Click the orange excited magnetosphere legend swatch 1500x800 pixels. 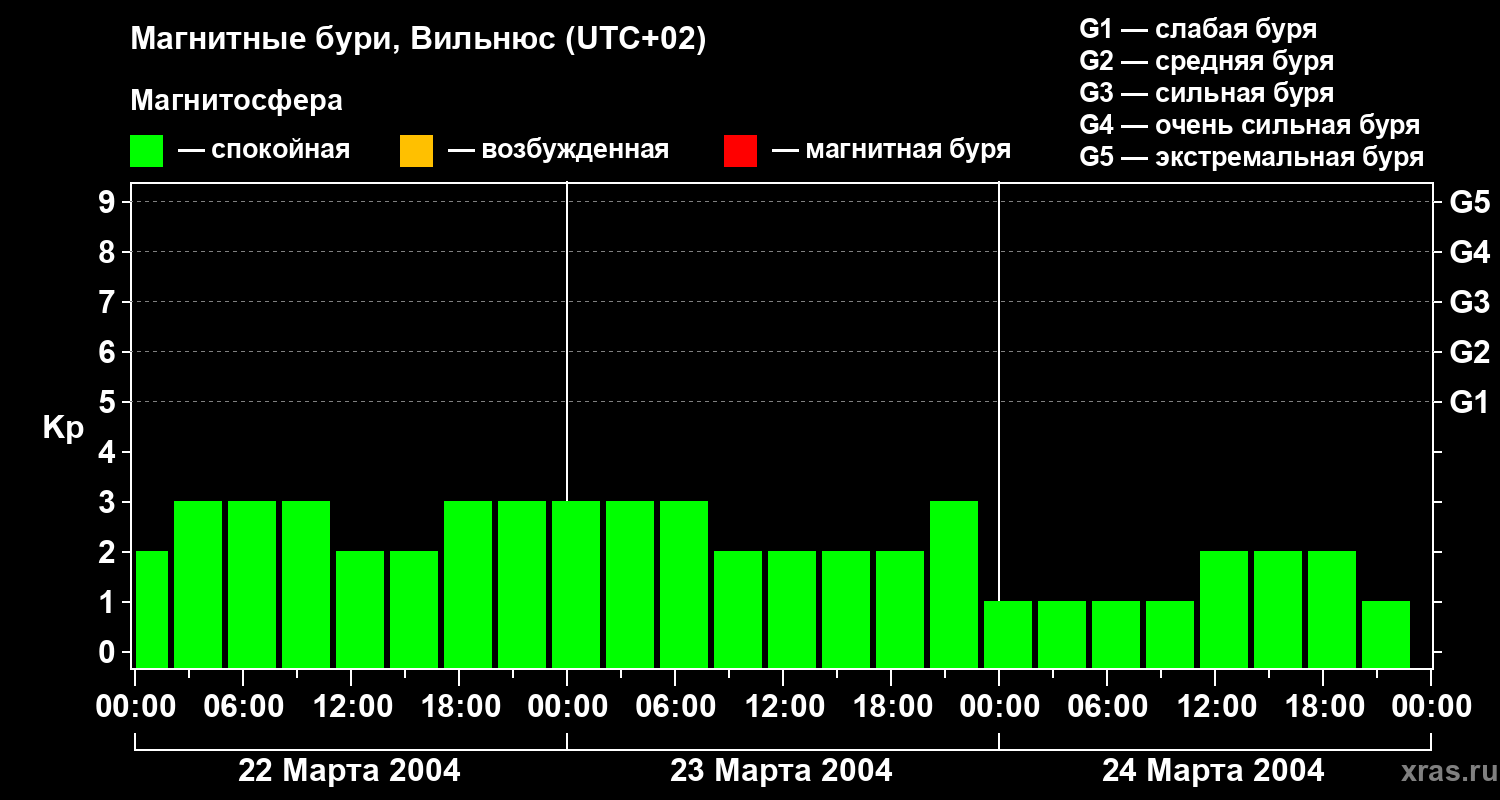pyautogui.click(x=416, y=151)
